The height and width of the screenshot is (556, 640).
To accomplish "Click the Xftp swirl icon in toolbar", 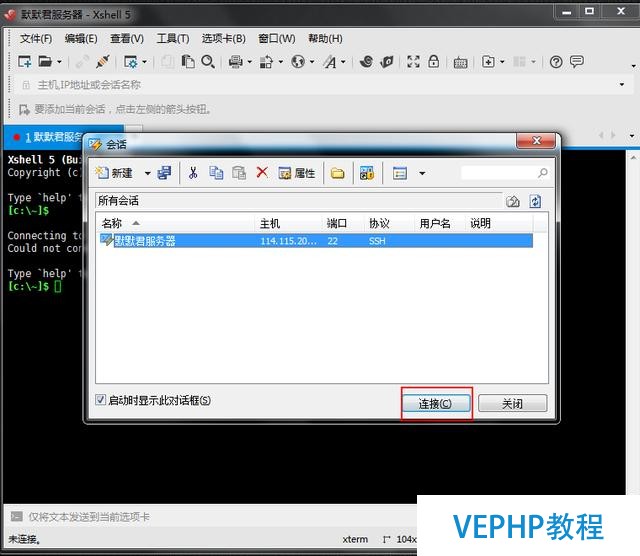I will 366,62.
